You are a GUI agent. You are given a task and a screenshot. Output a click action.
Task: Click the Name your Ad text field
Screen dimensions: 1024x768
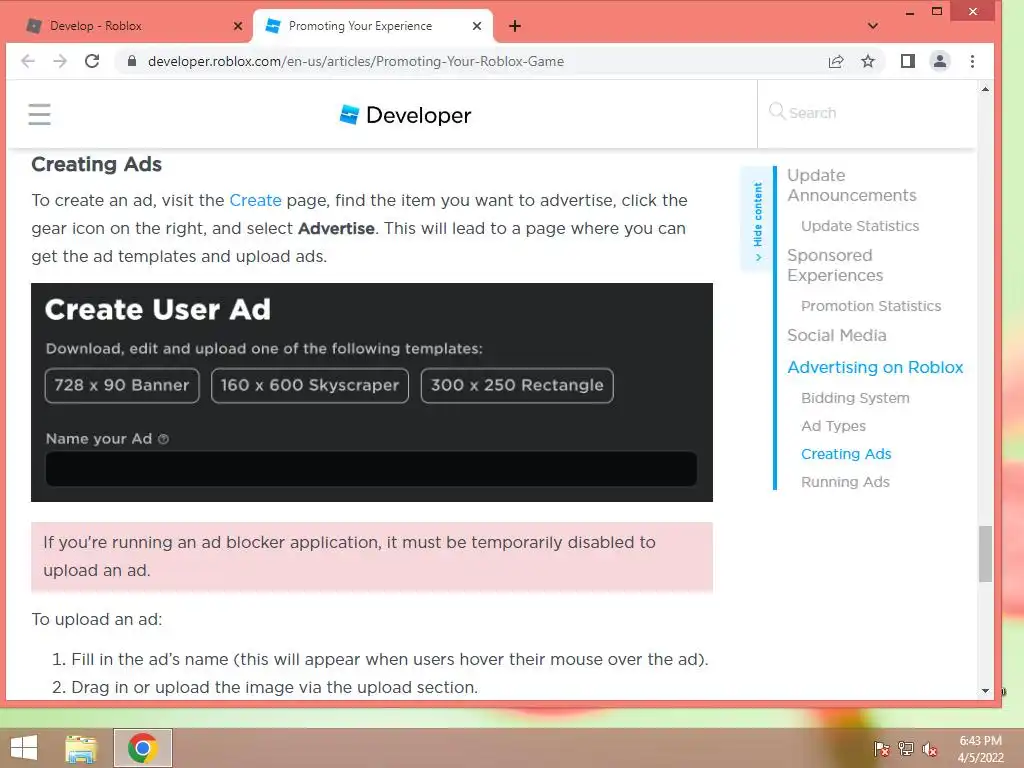point(371,469)
